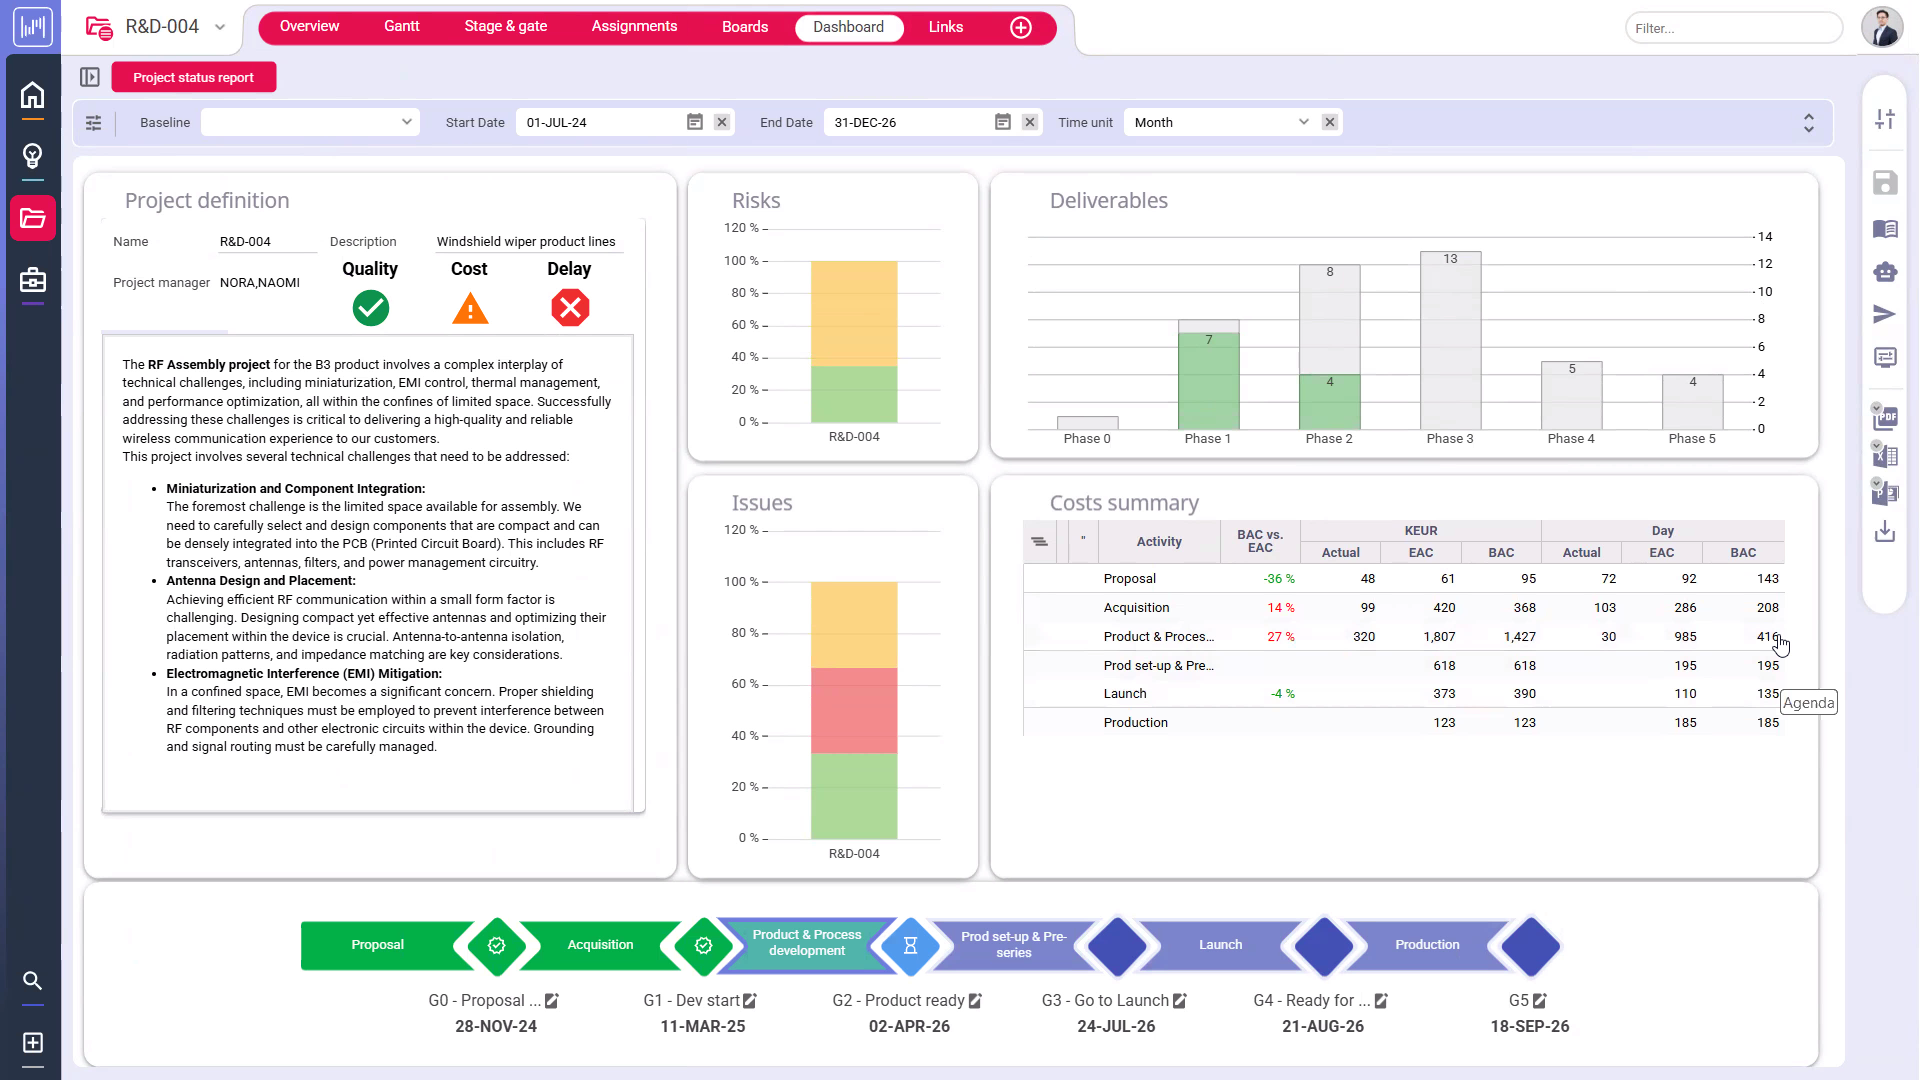Click the Project status report button
This screenshot has height=1080, width=1920.
pyautogui.click(x=193, y=76)
